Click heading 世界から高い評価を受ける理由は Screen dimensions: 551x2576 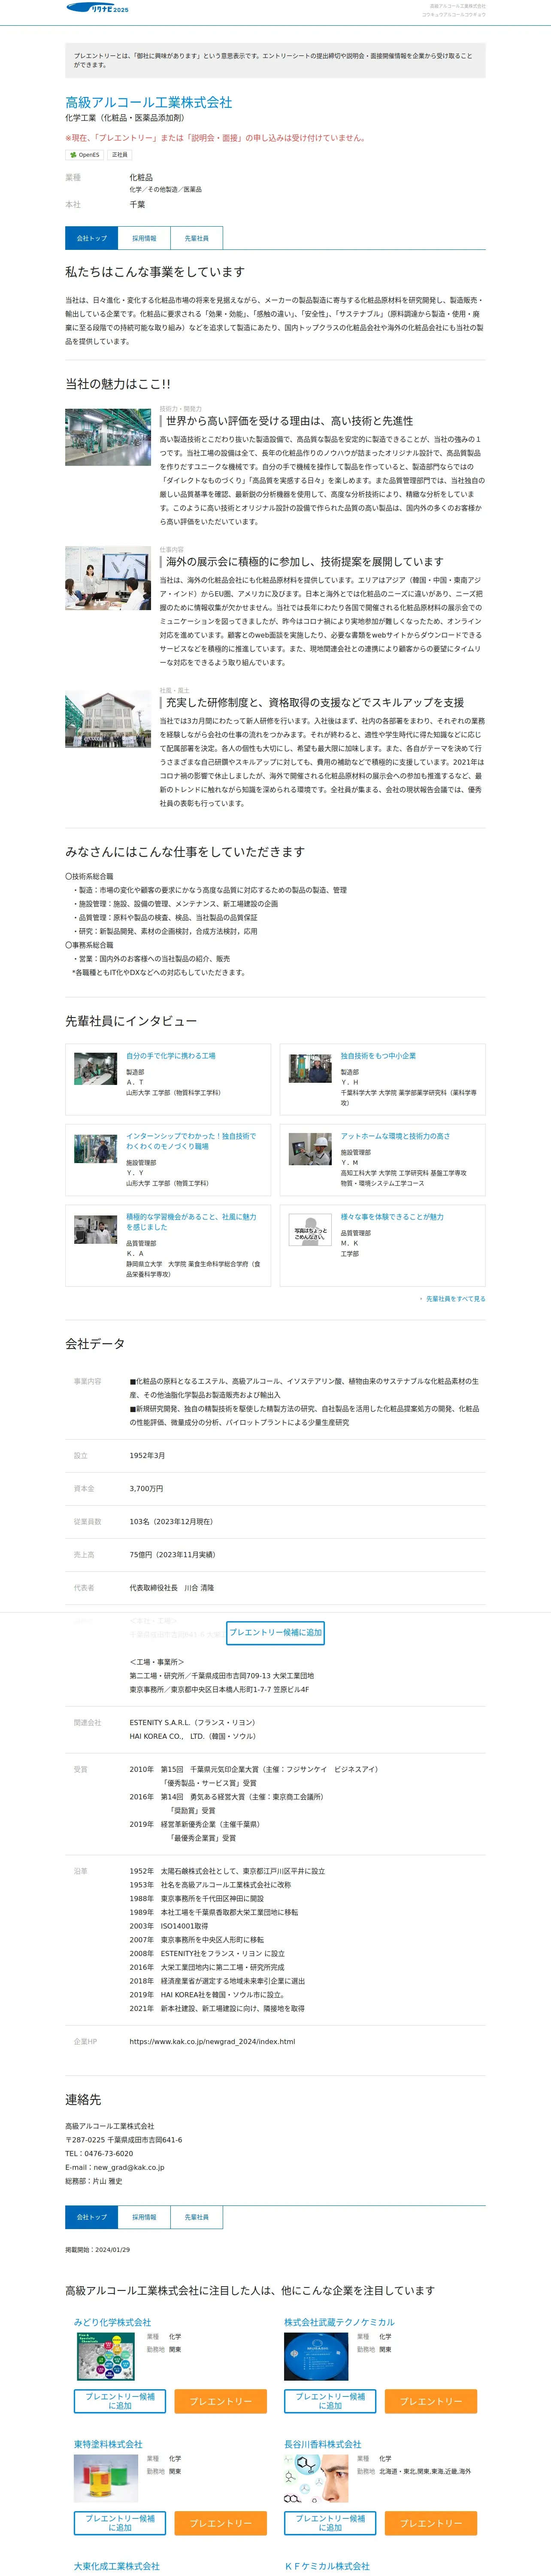click(x=289, y=421)
